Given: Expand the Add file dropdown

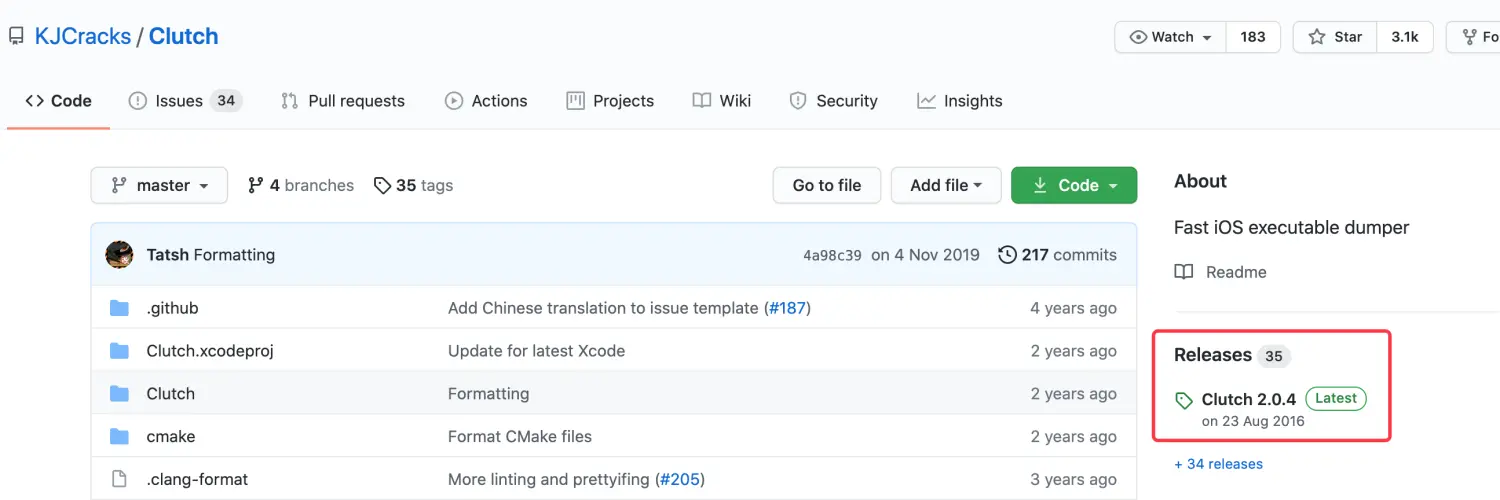Looking at the screenshot, I should (x=945, y=185).
